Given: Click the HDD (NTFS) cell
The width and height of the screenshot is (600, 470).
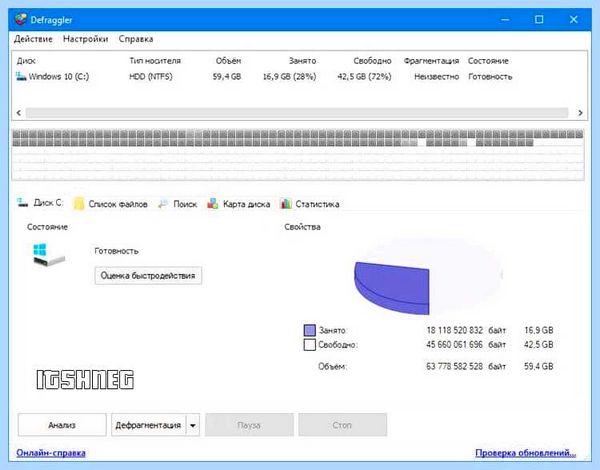Looking at the screenshot, I should [x=151, y=77].
